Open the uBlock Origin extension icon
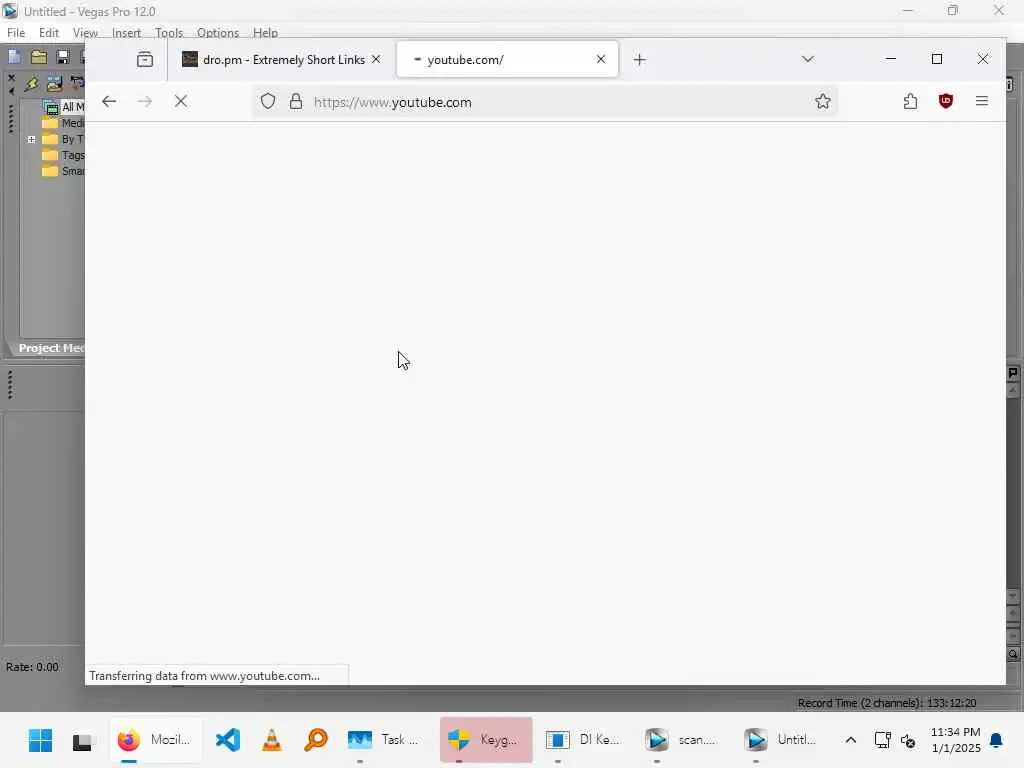Image resolution: width=1024 pixels, height=768 pixels. (x=946, y=101)
